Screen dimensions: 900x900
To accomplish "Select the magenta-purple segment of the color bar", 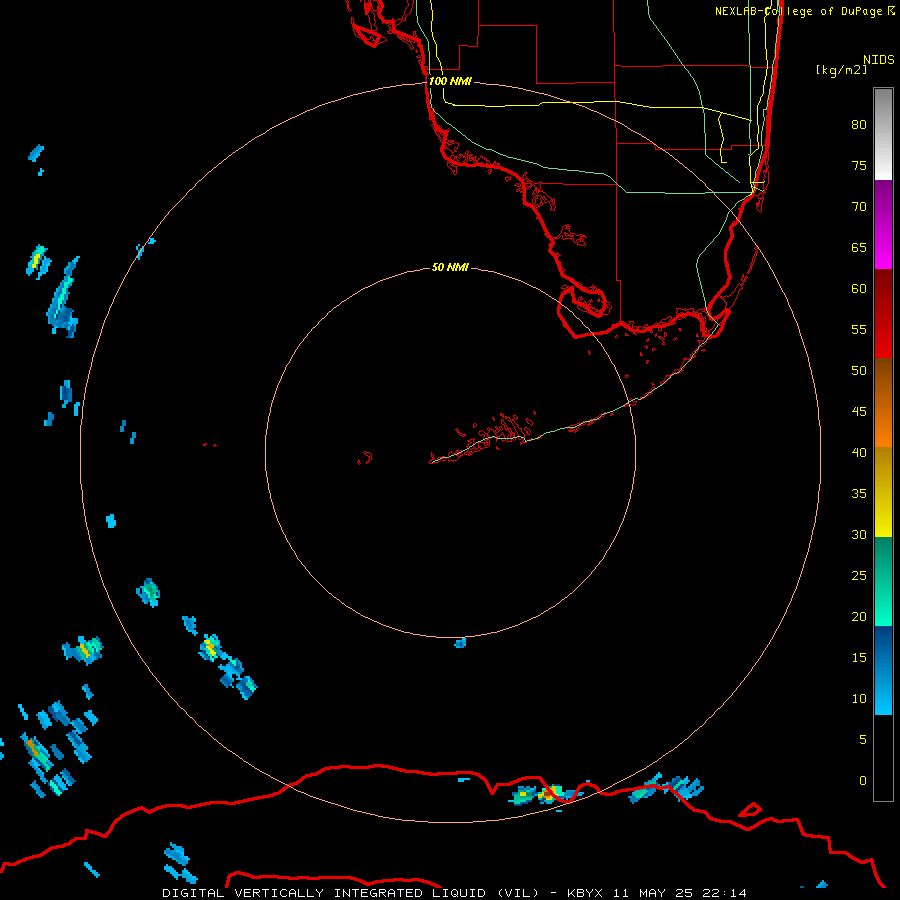I will point(883,224).
